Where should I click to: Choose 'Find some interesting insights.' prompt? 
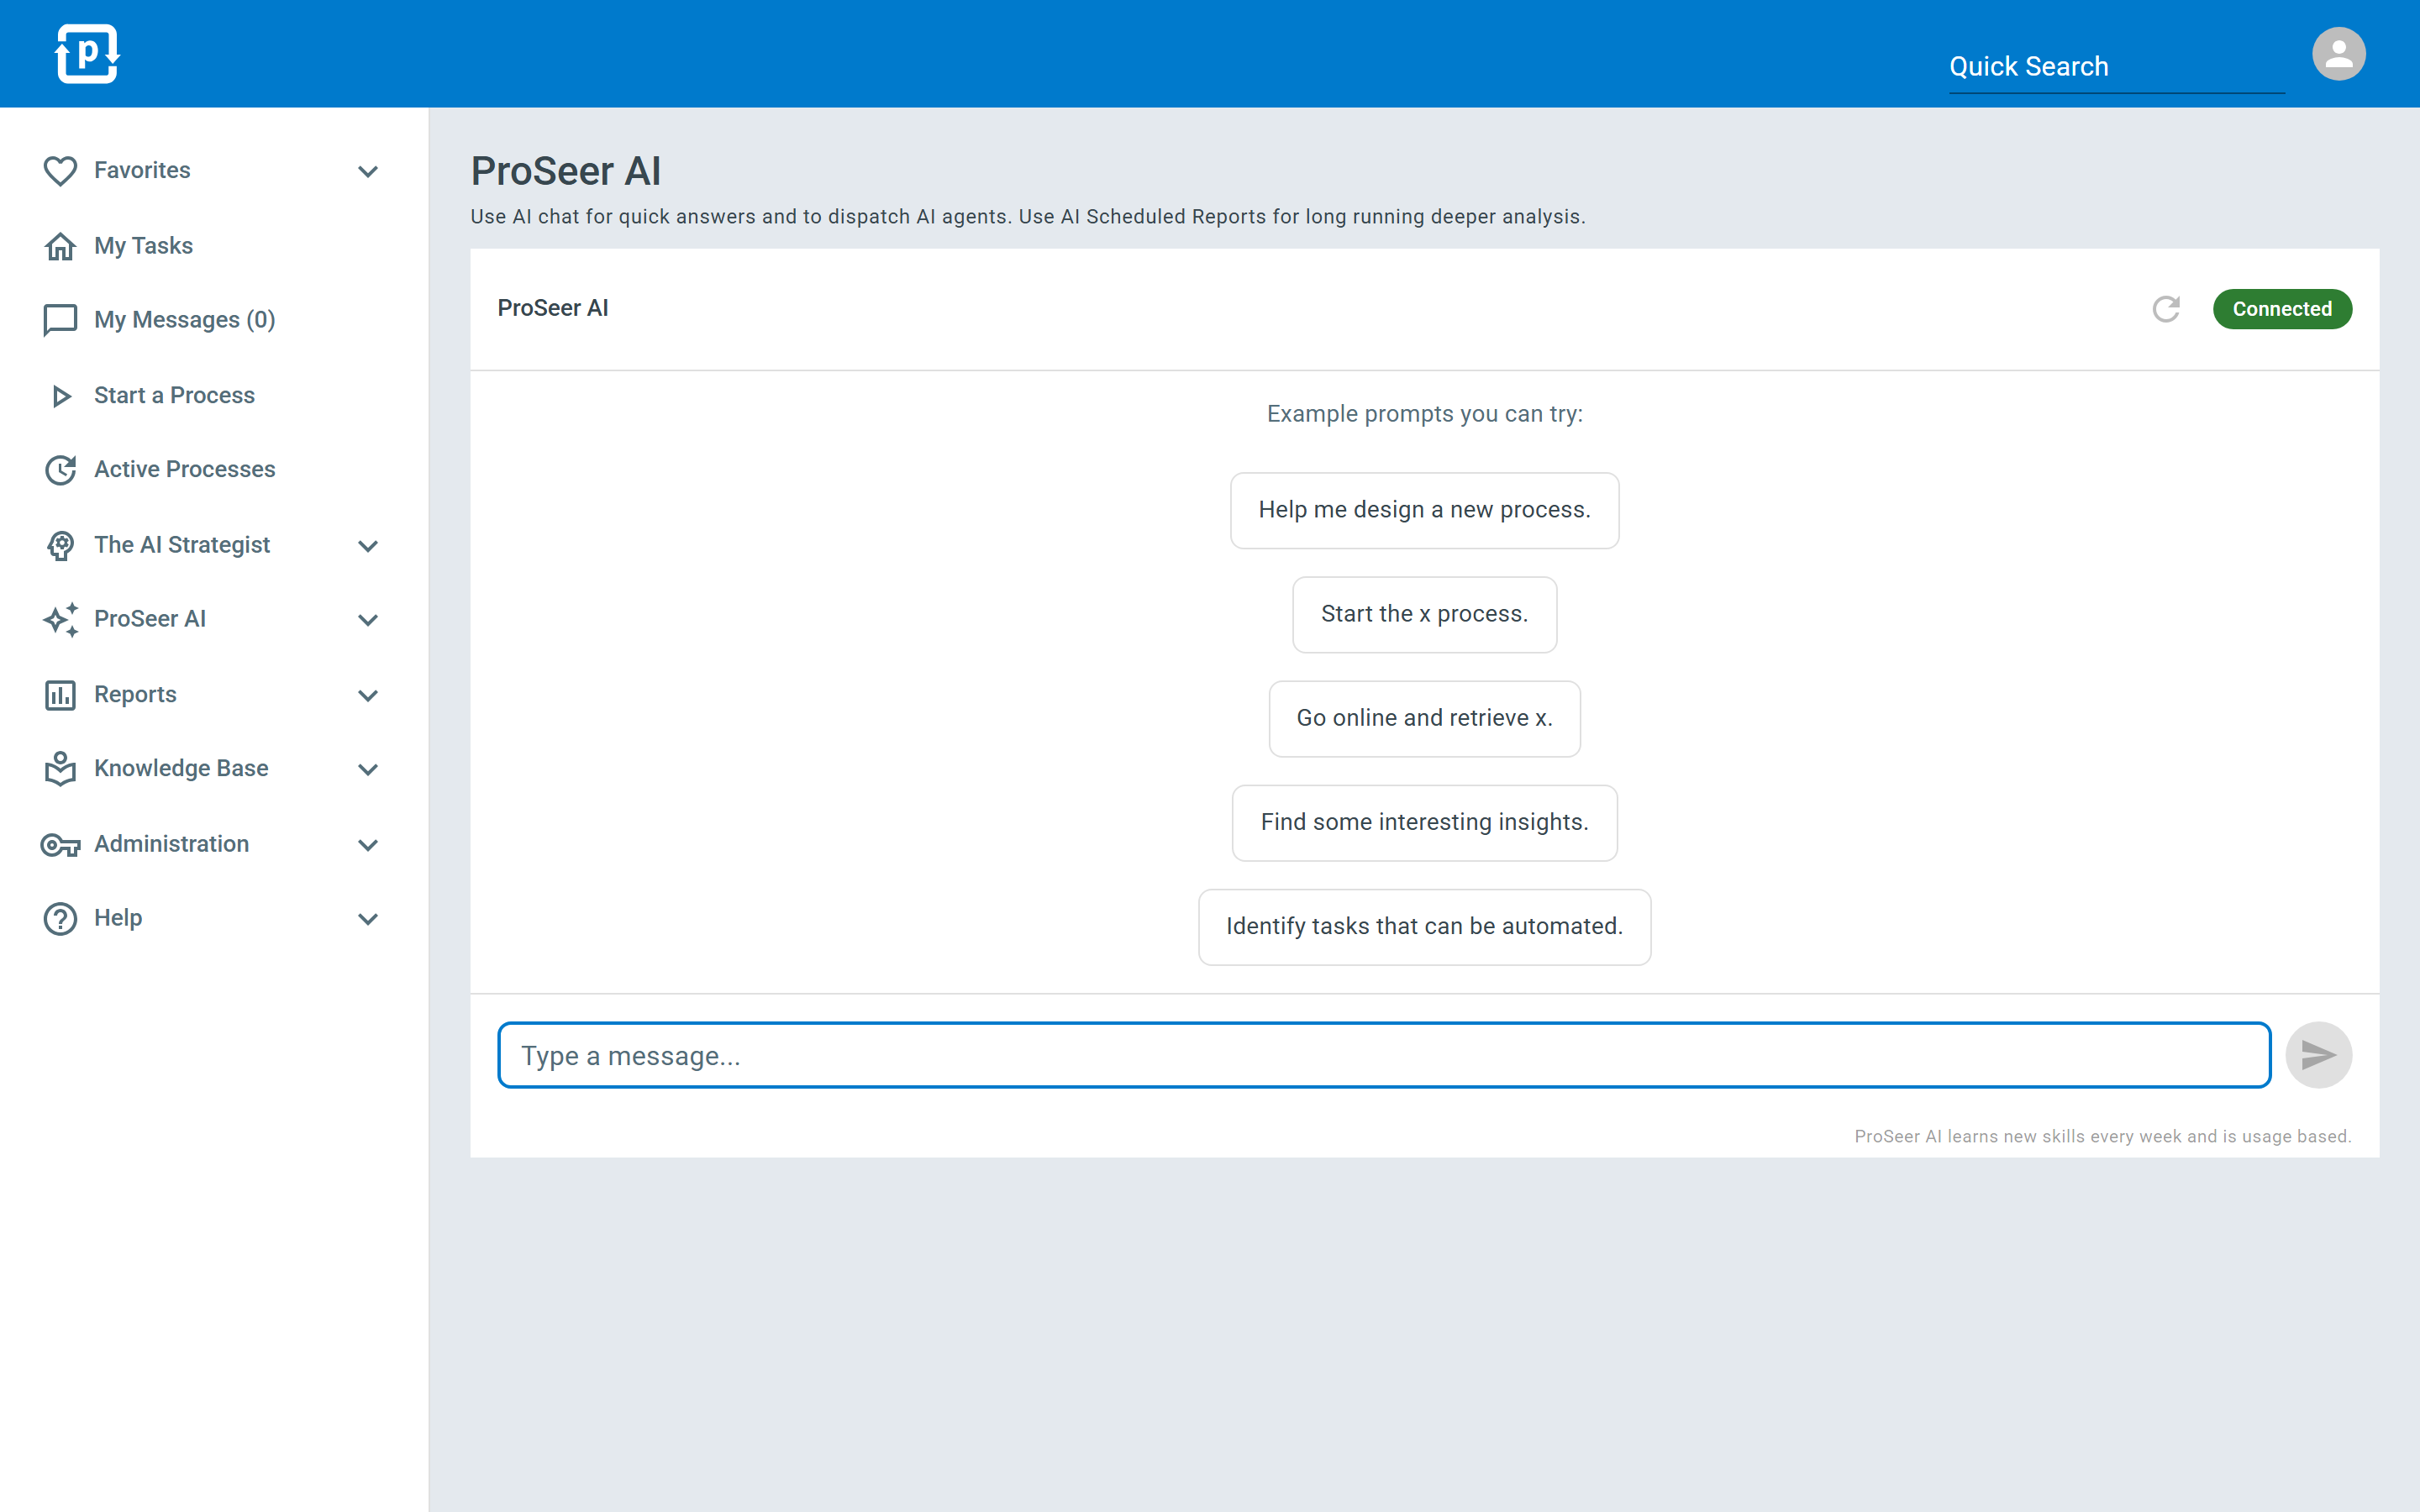[x=1424, y=822]
